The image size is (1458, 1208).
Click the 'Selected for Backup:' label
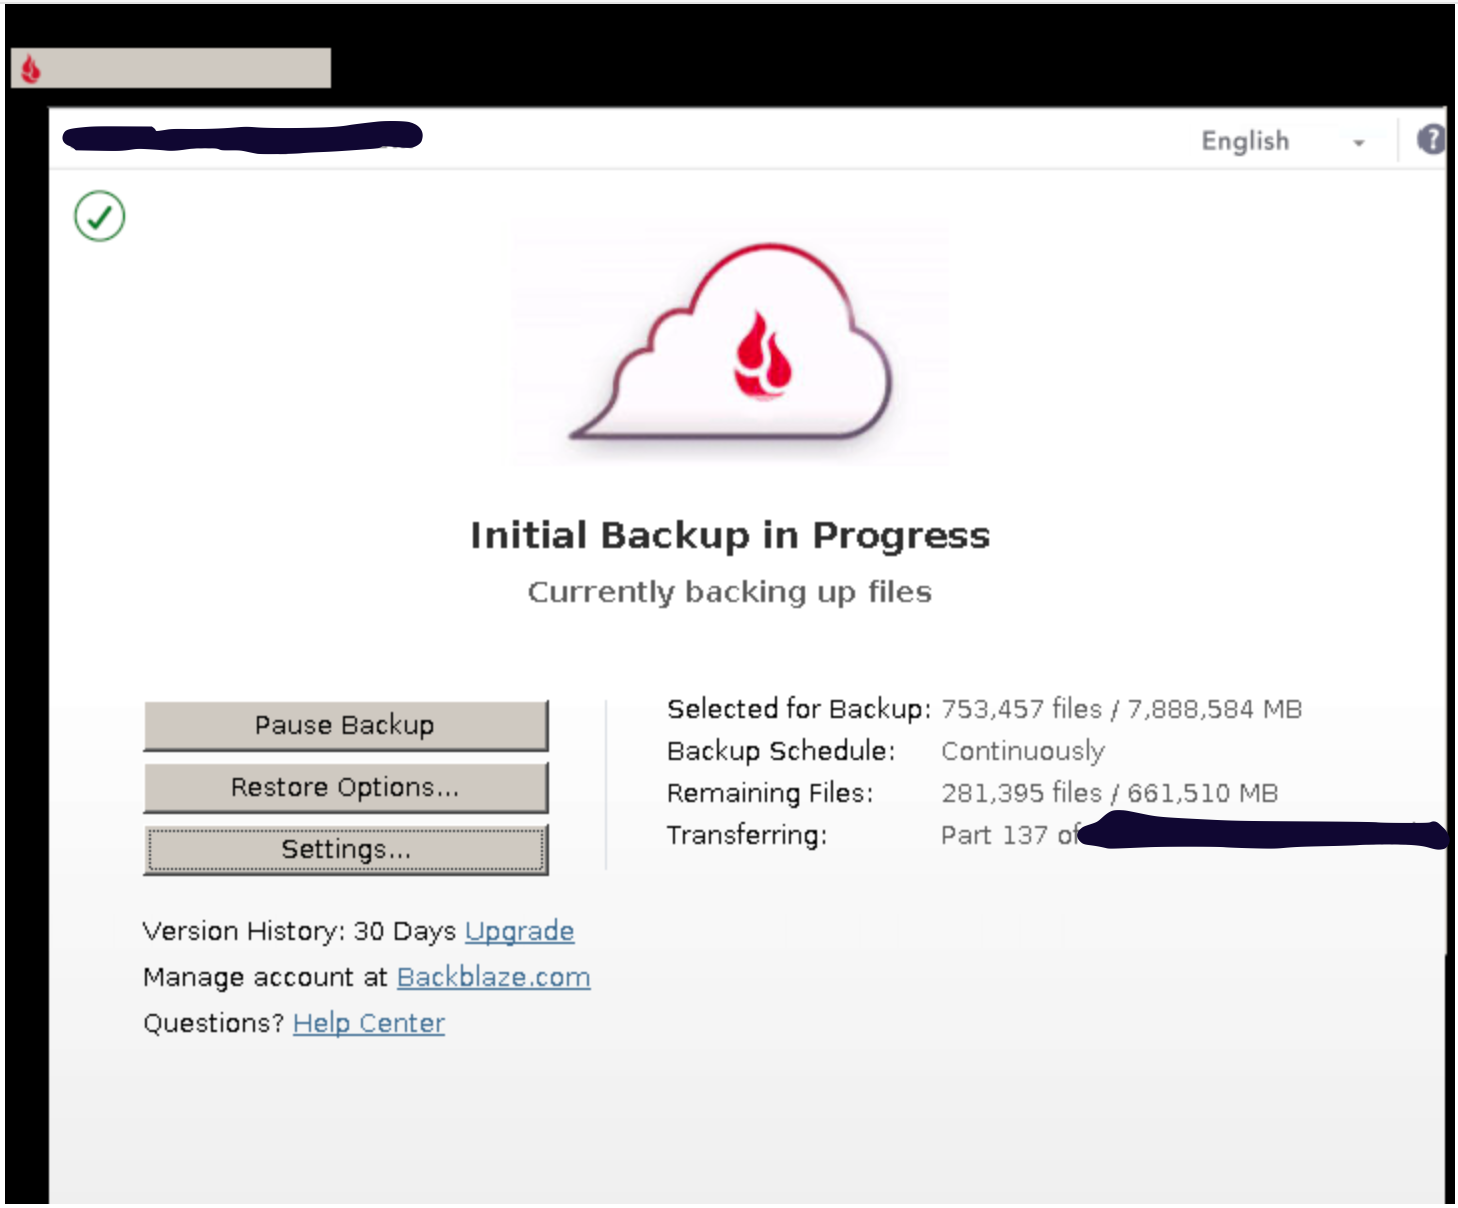pos(799,709)
